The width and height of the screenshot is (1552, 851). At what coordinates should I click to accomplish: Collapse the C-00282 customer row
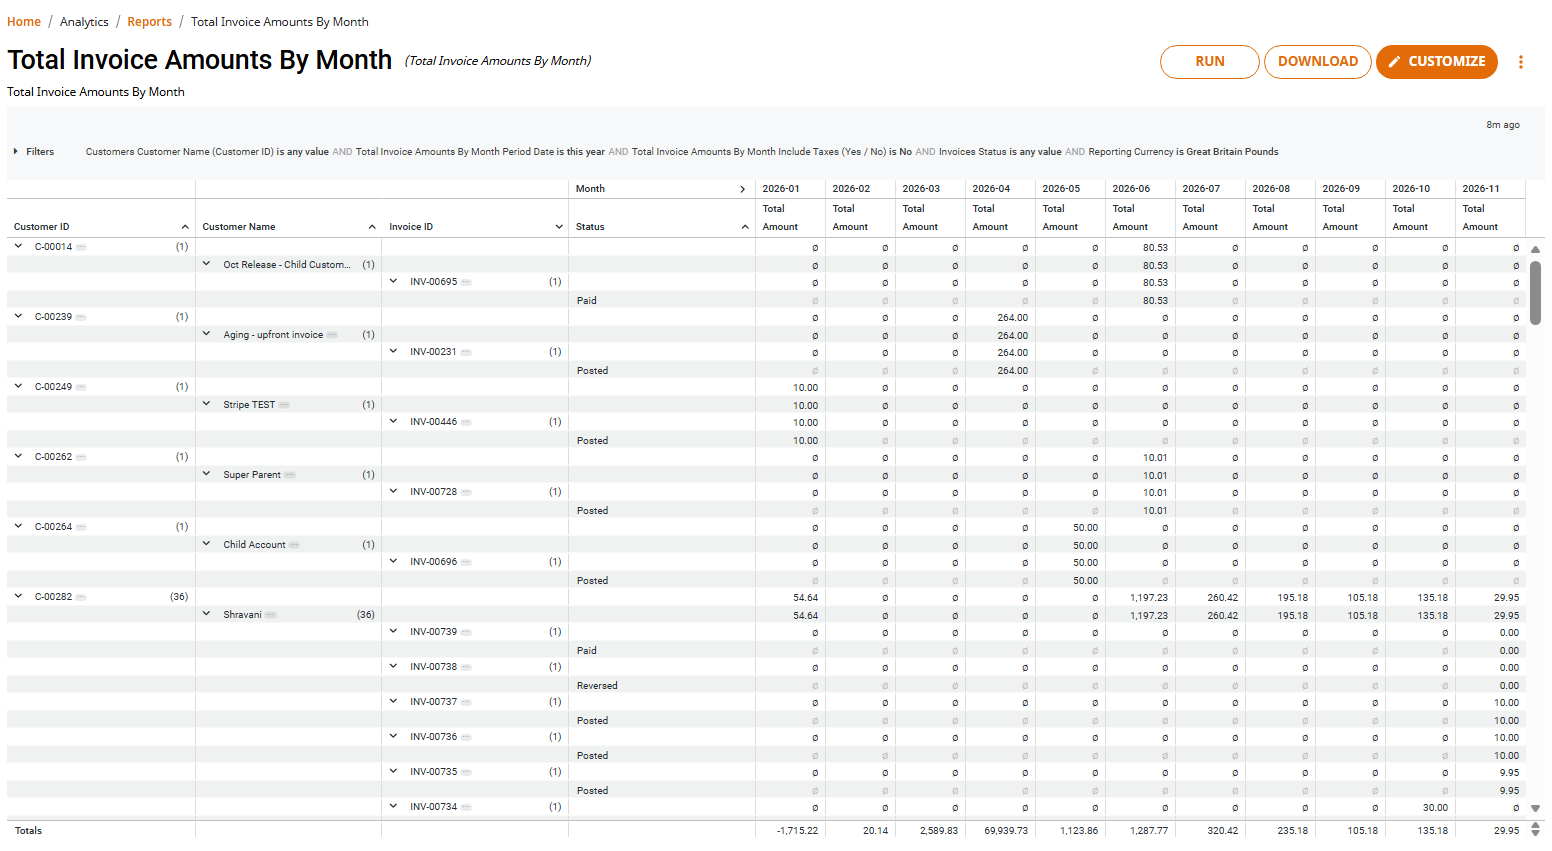pos(18,596)
